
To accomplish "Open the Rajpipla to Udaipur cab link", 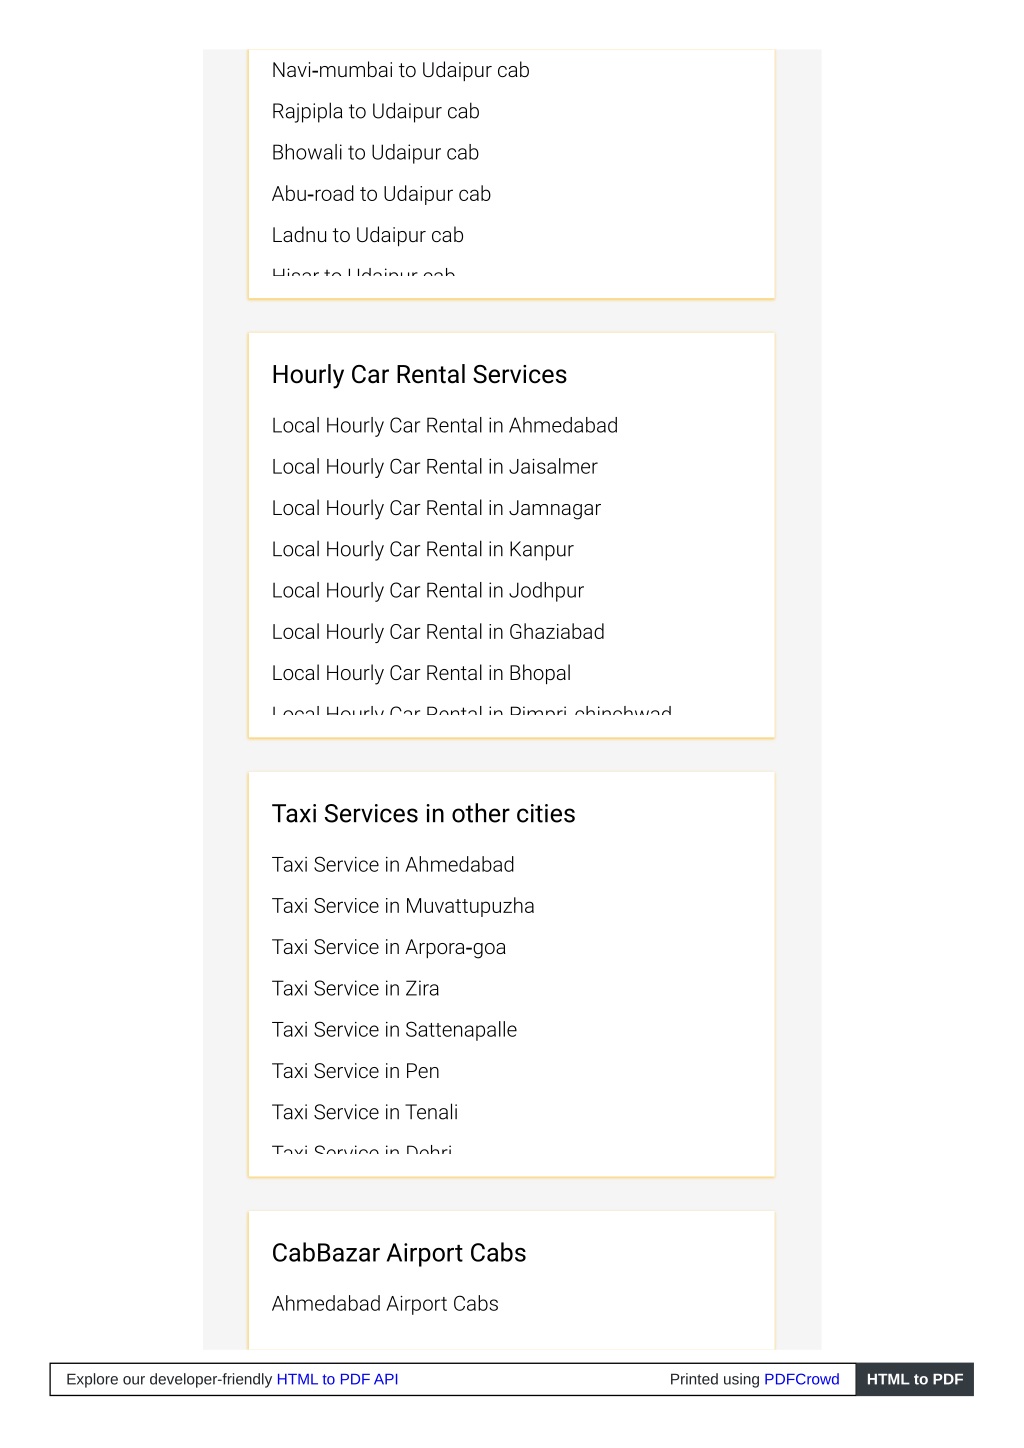I will tap(375, 111).
